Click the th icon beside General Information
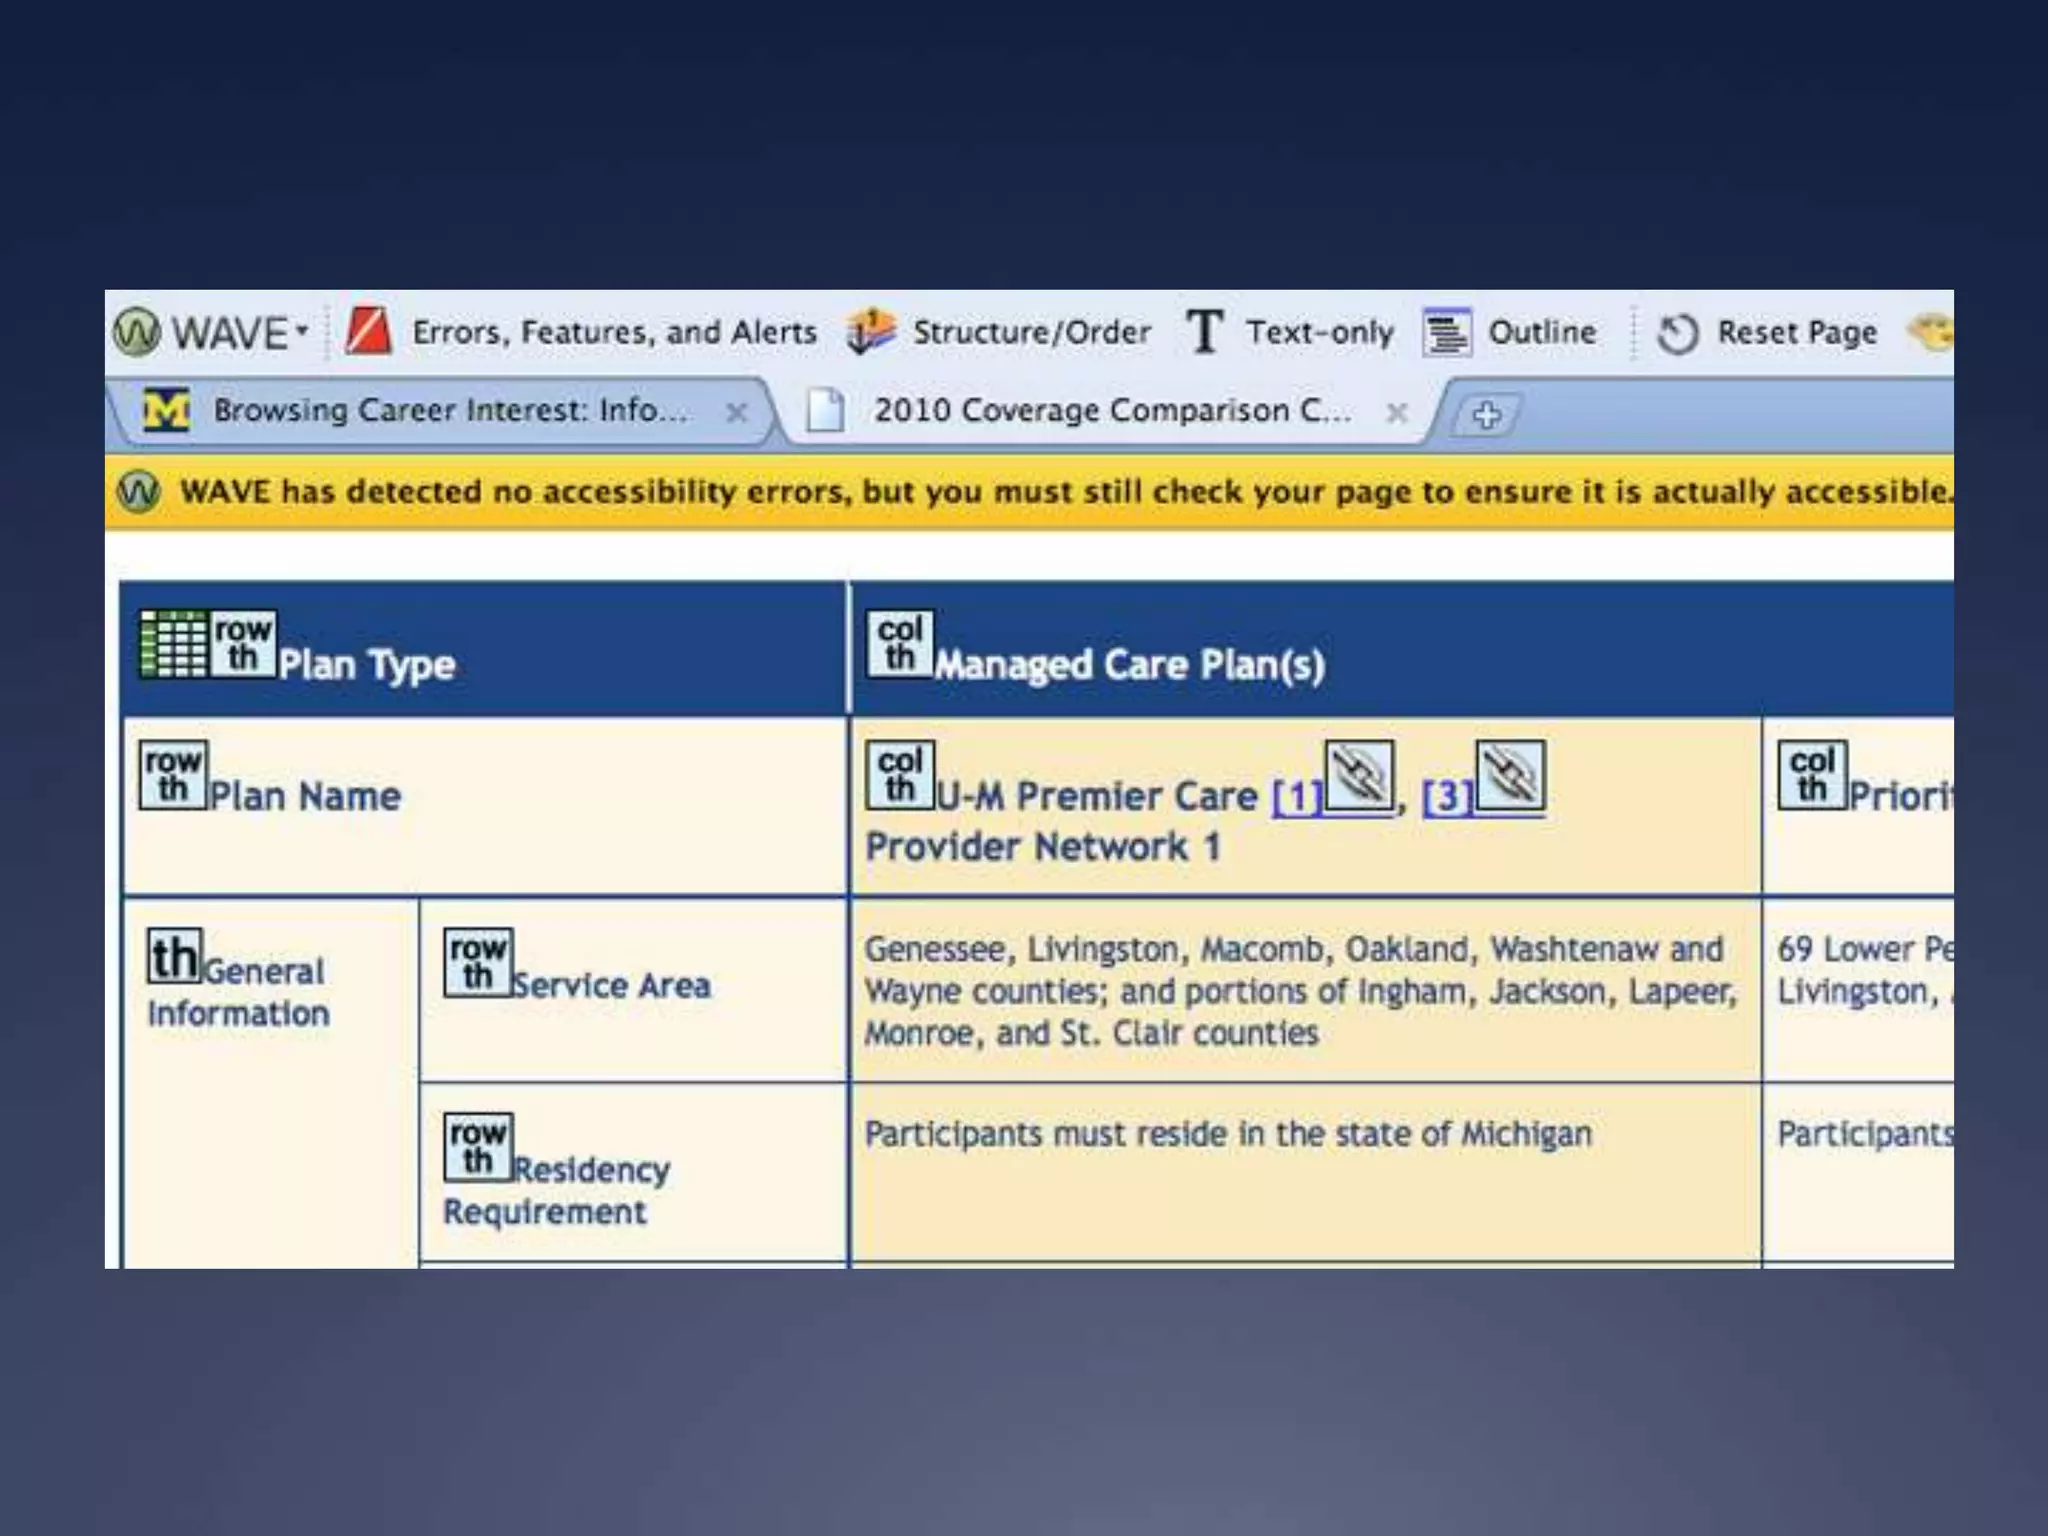Image resolution: width=2048 pixels, height=1536 pixels. click(x=174, y=956)
